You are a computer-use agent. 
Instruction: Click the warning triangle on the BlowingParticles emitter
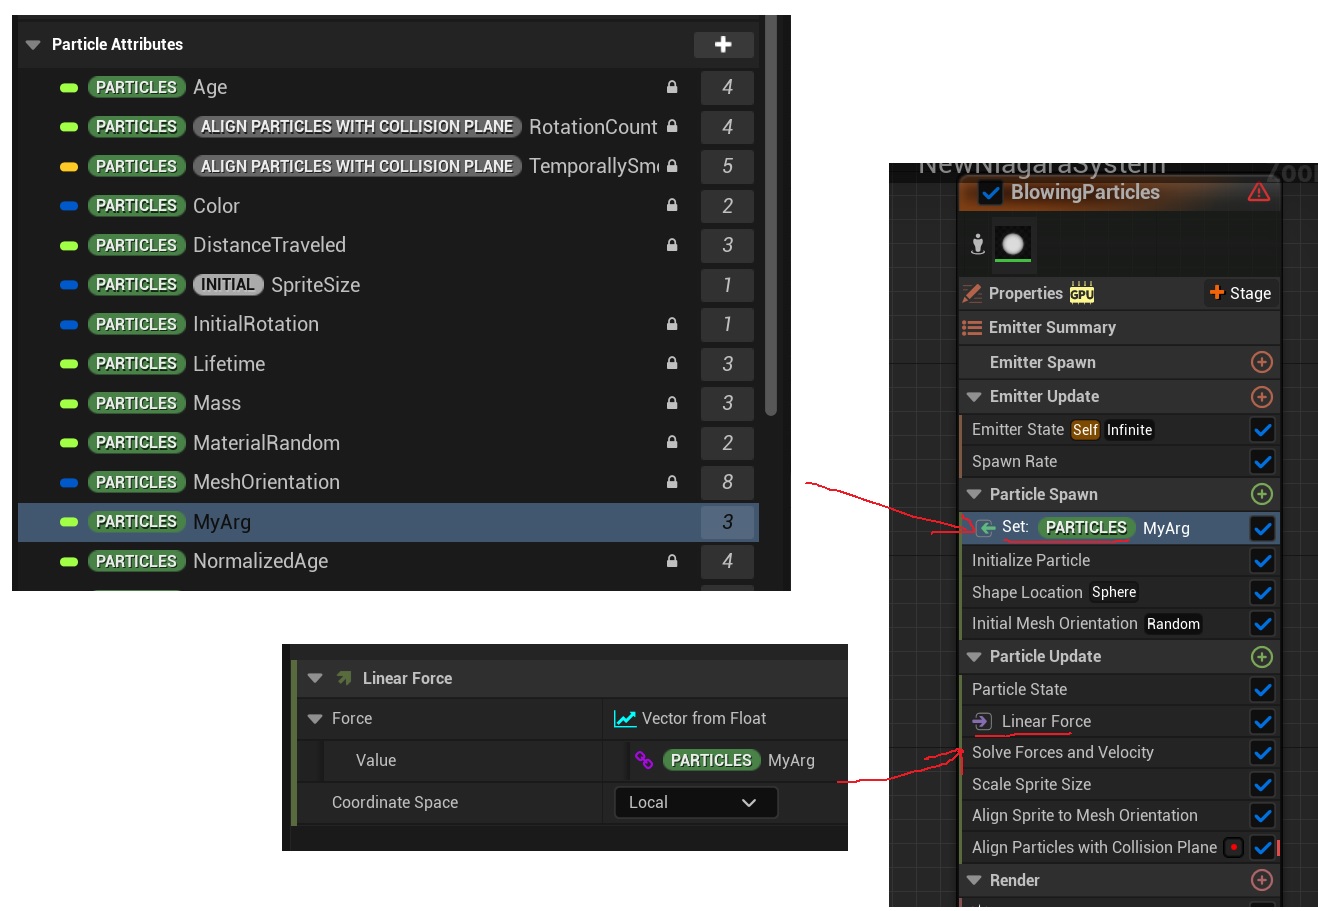tap(1259, 192)
